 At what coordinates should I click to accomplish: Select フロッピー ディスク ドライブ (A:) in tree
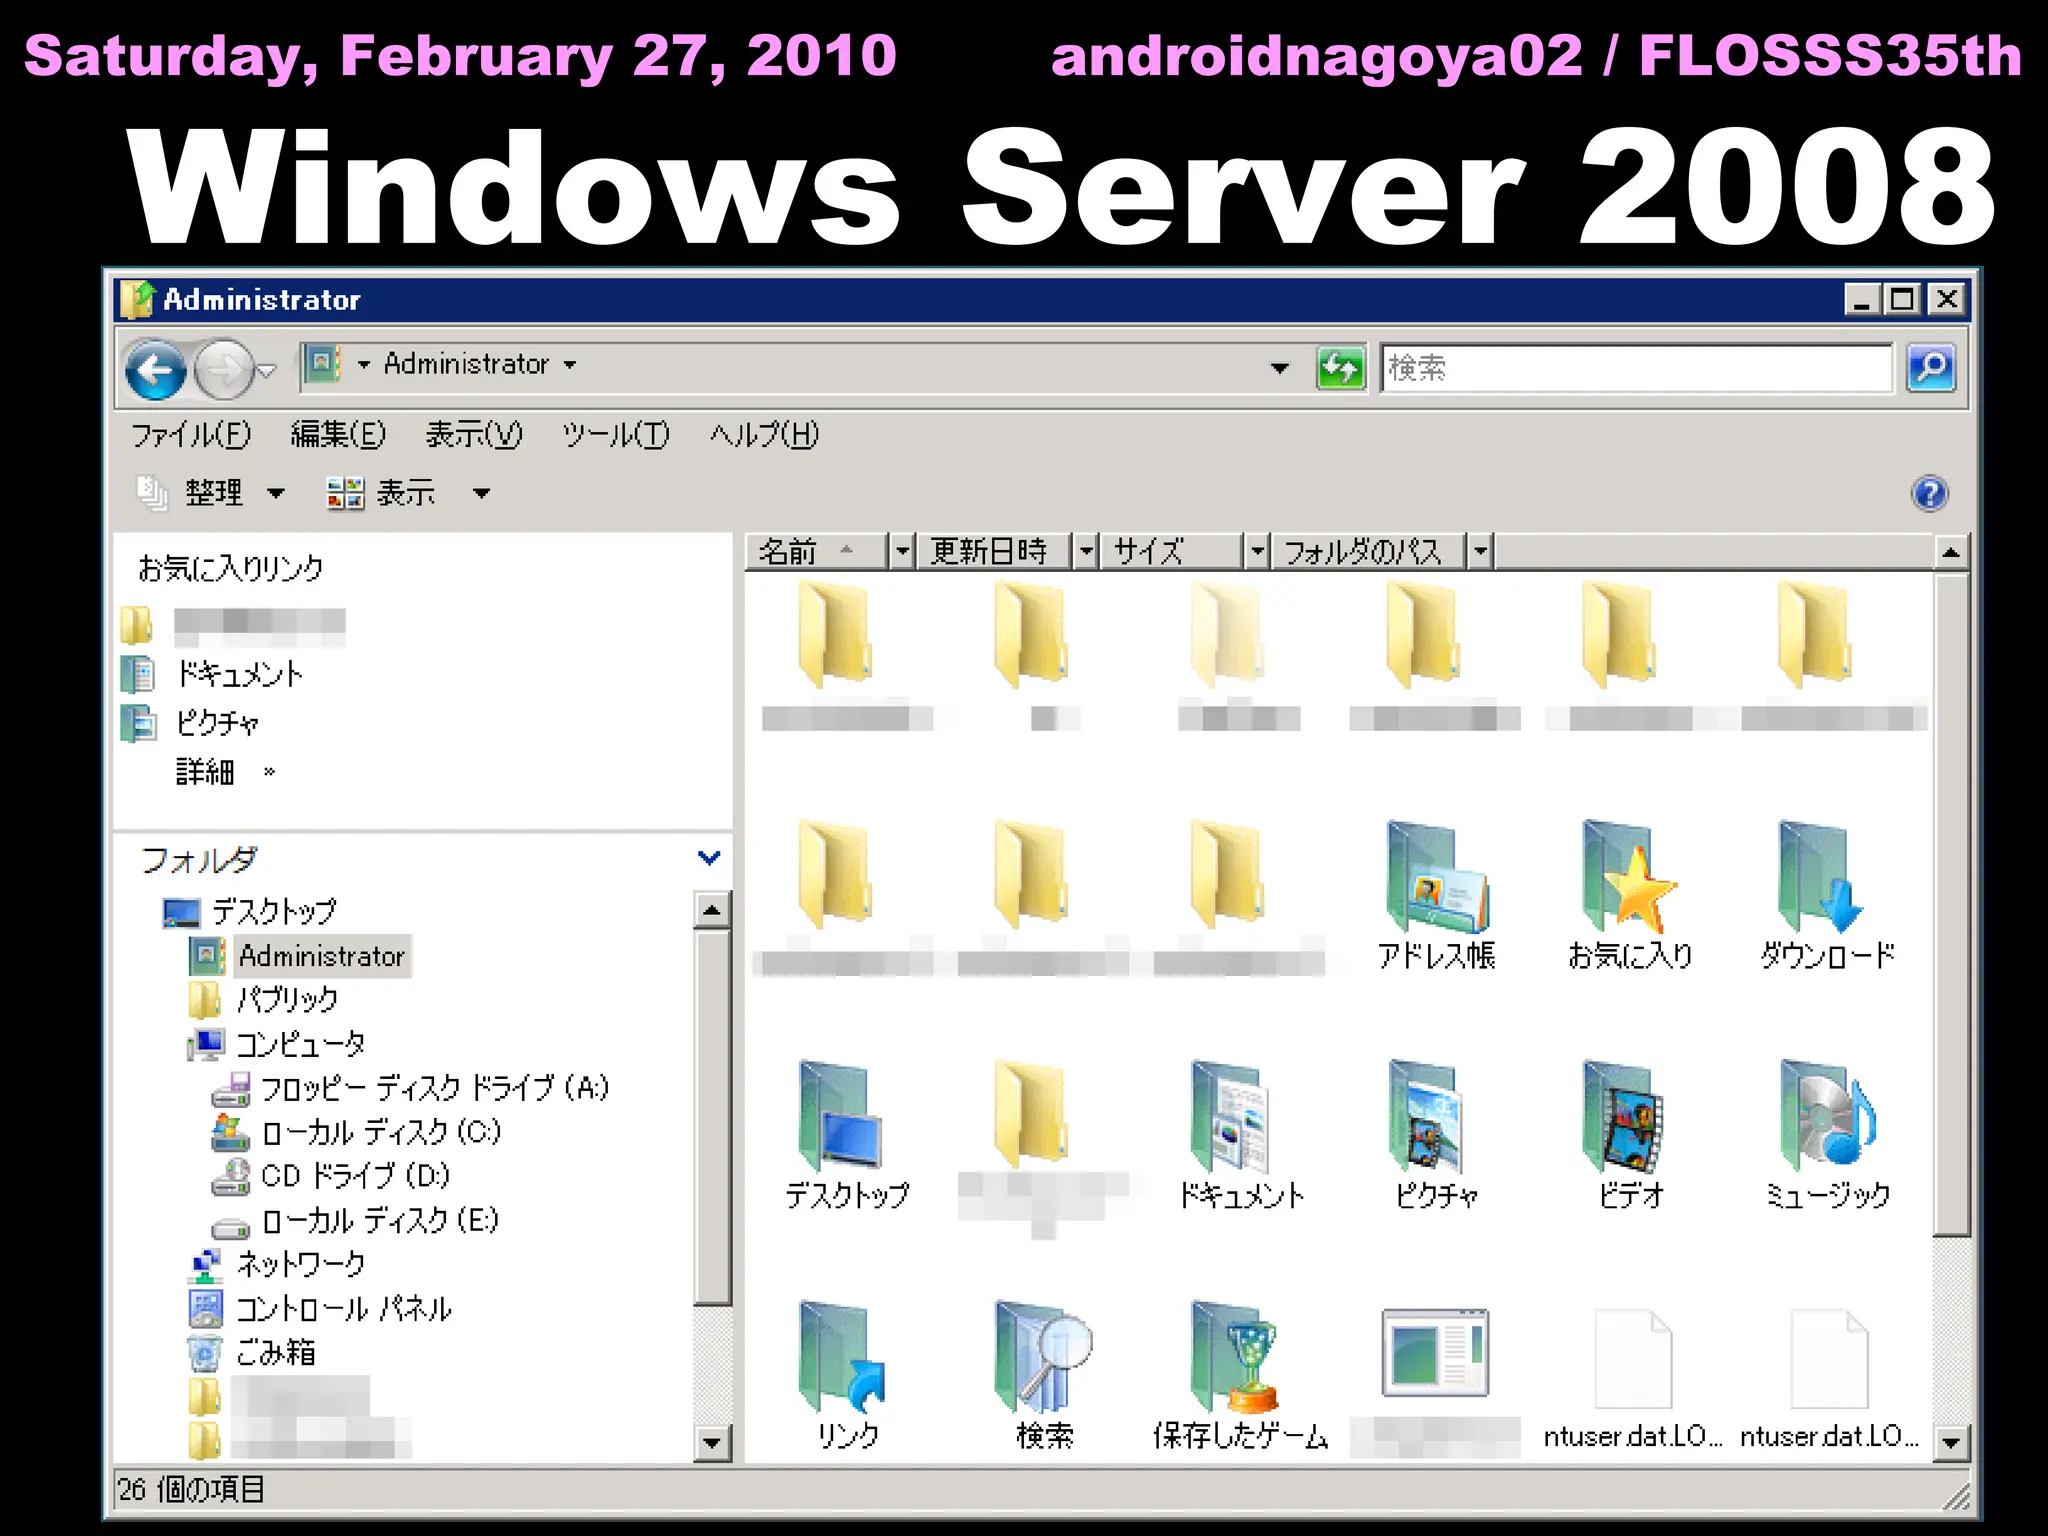[x=410, y=1088]
